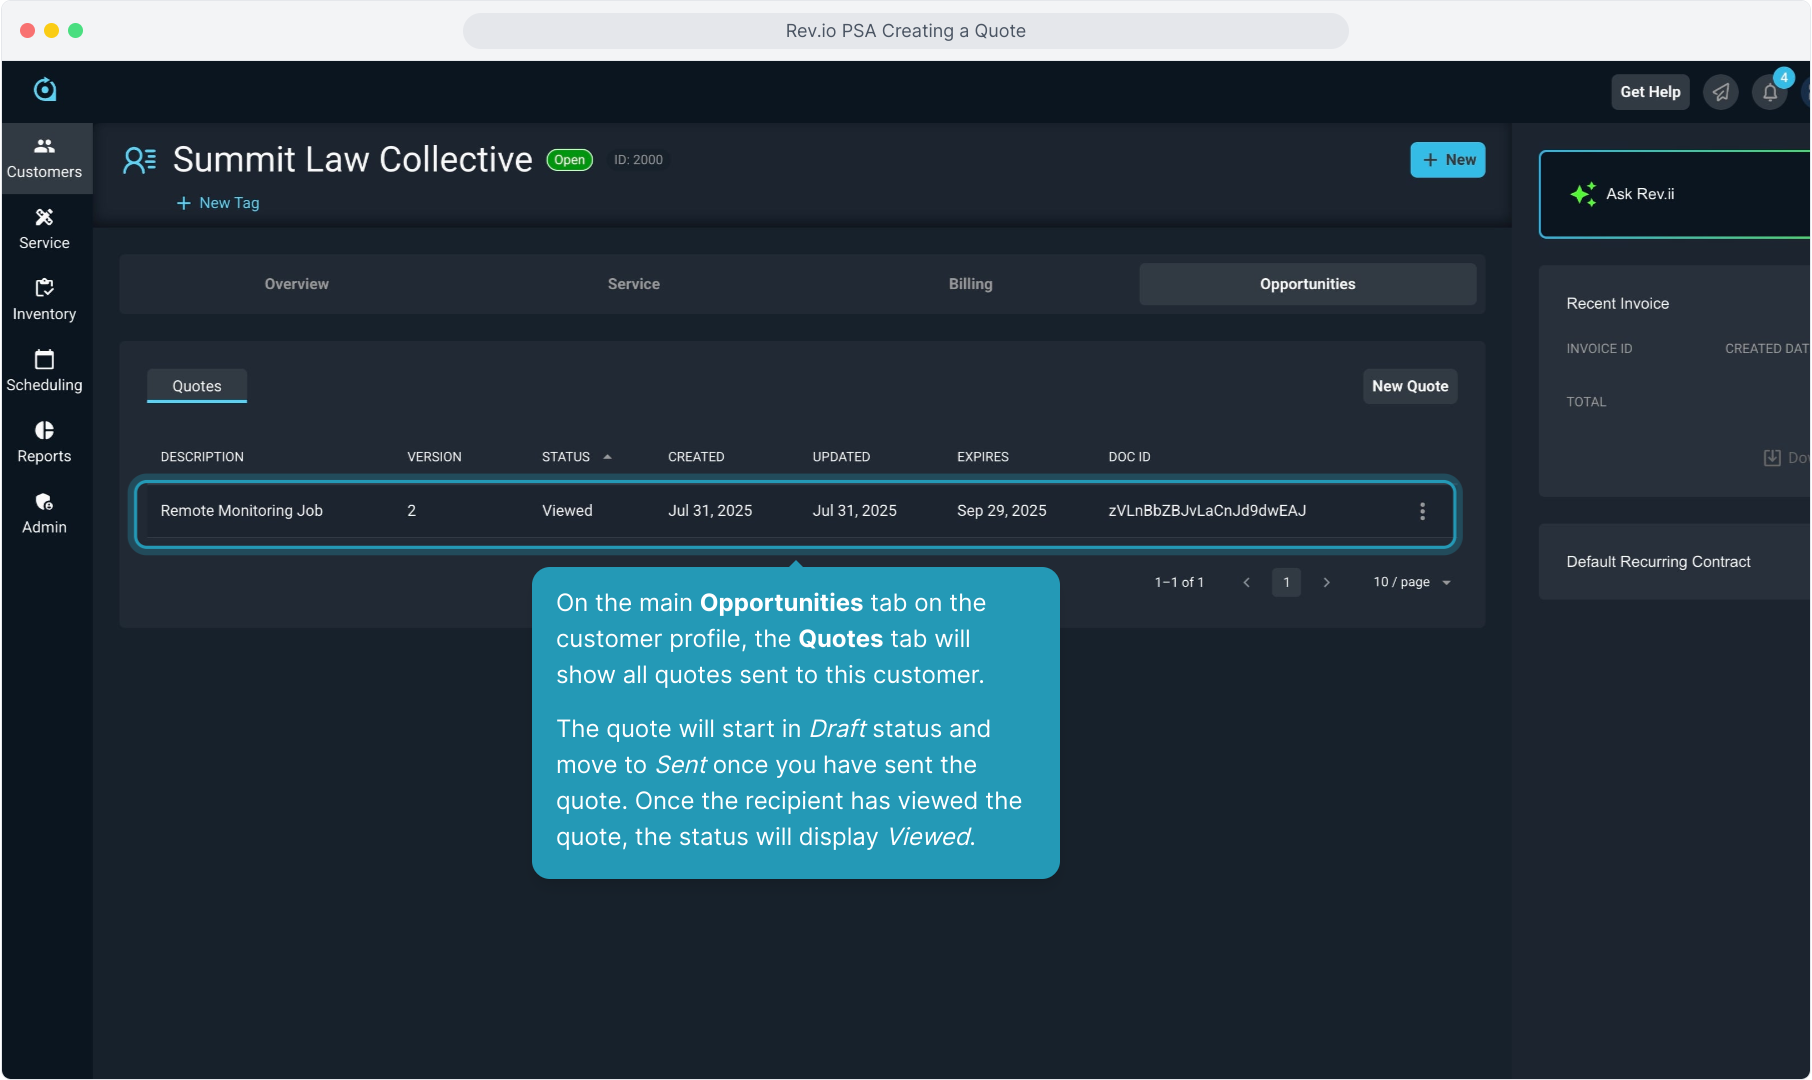
Task: Go to Inventory in sidebar
Action: coord(45,300)
